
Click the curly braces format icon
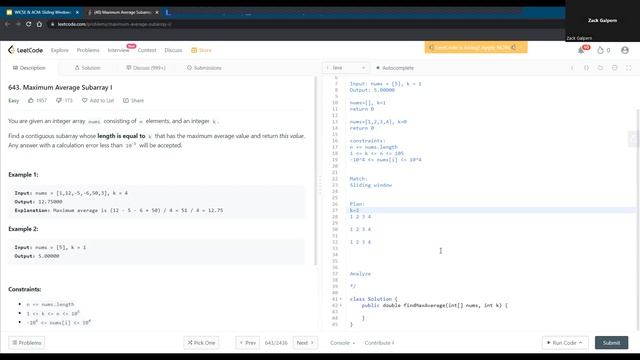point(586,68)
